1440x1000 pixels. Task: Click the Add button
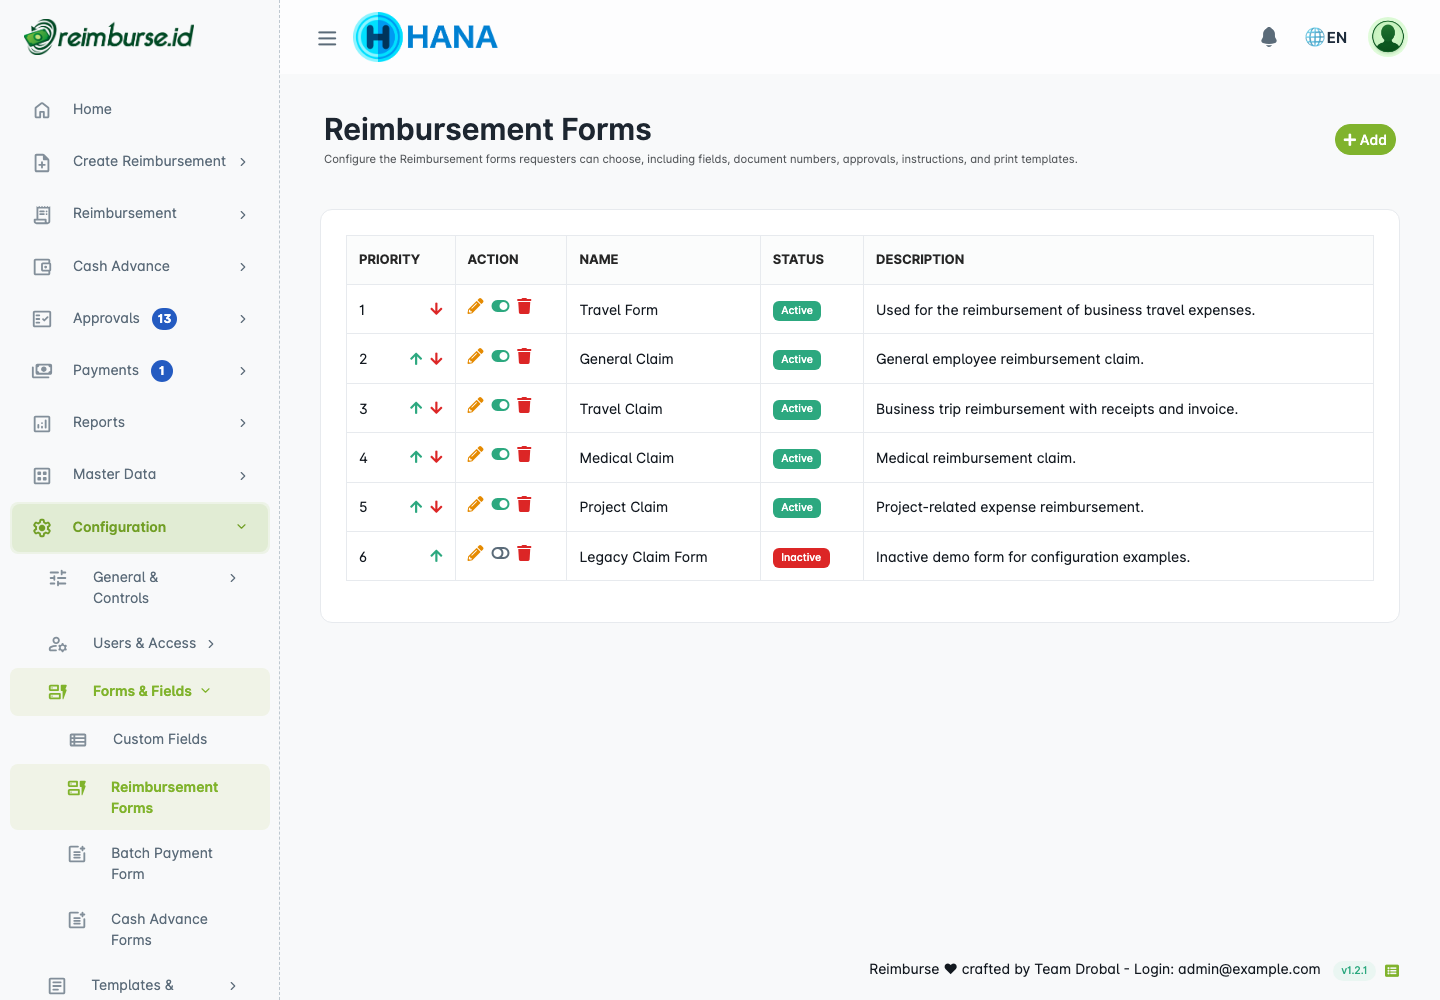click(x=1365, y=140)
